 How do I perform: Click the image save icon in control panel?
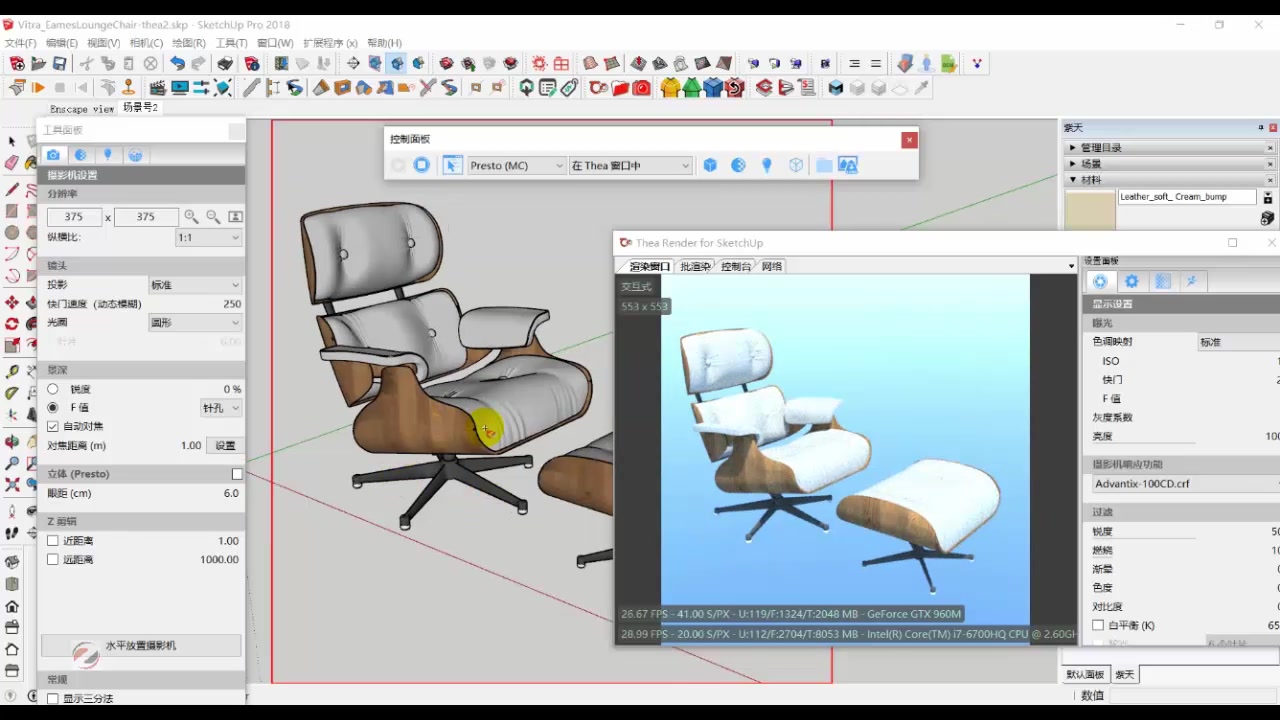(x=848, y=165)
